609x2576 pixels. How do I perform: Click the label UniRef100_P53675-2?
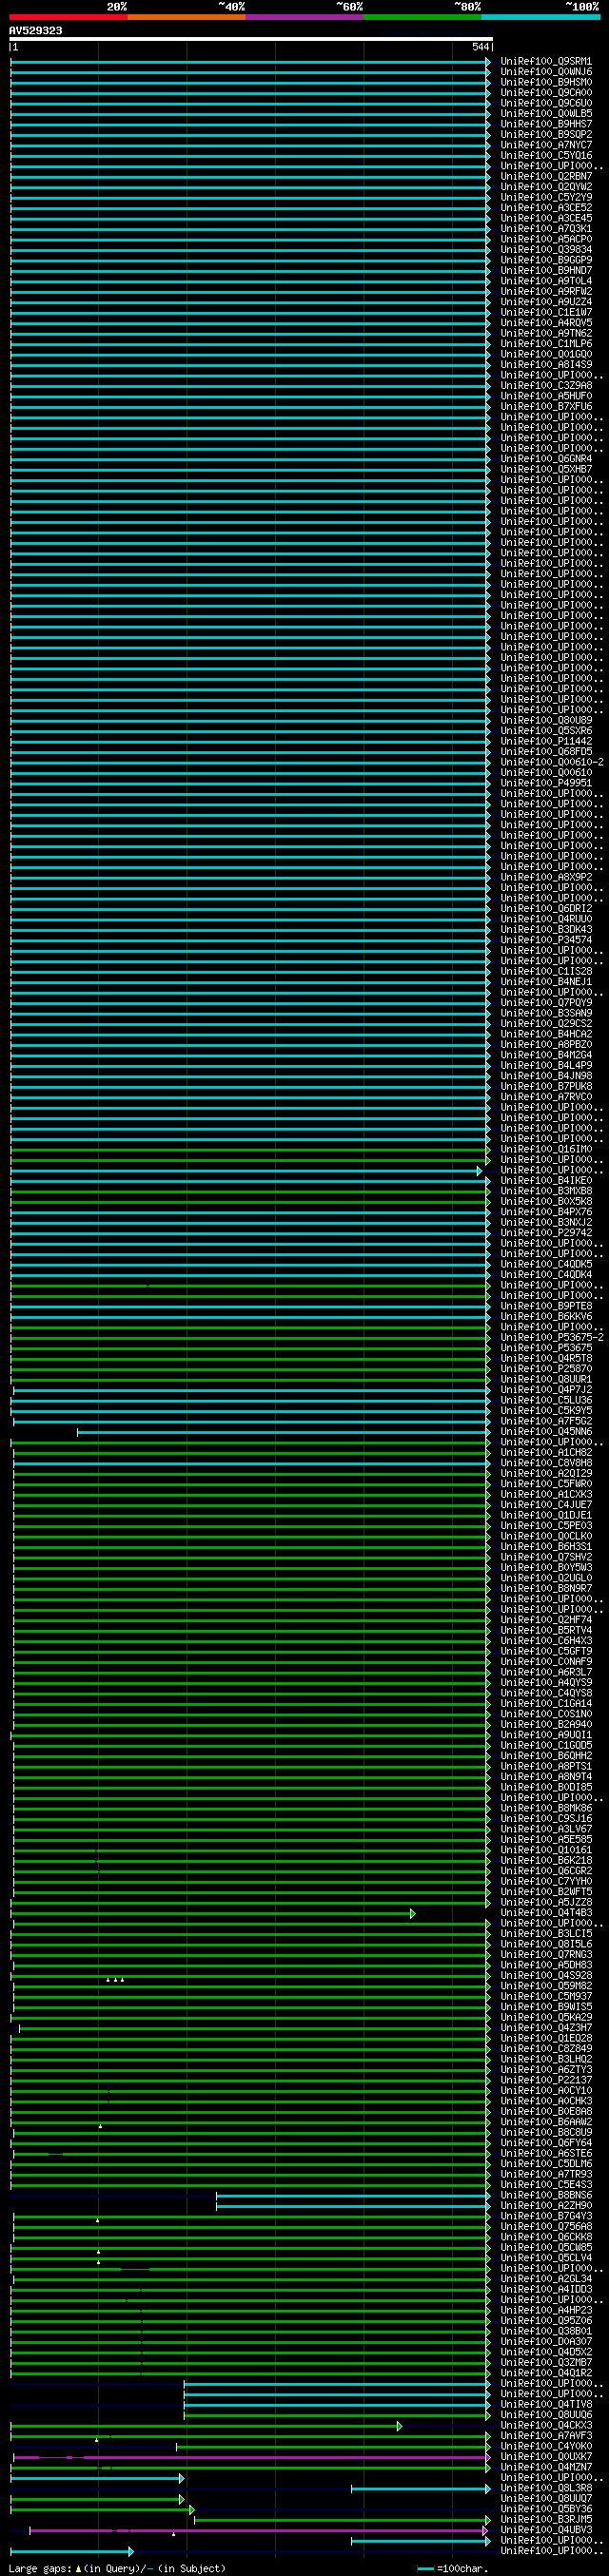pyautogui.click(x=552, y=1338)
